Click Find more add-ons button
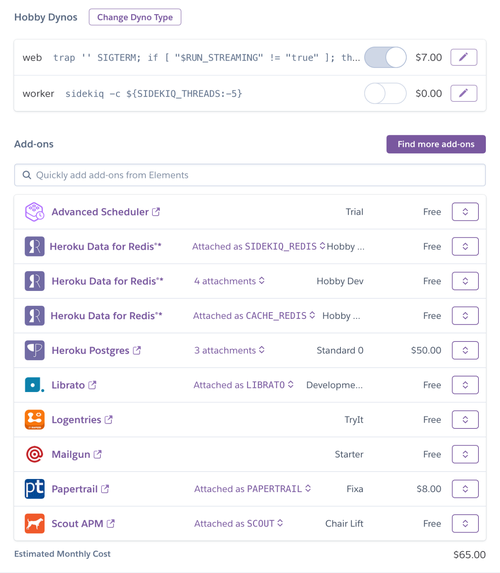 436,144
